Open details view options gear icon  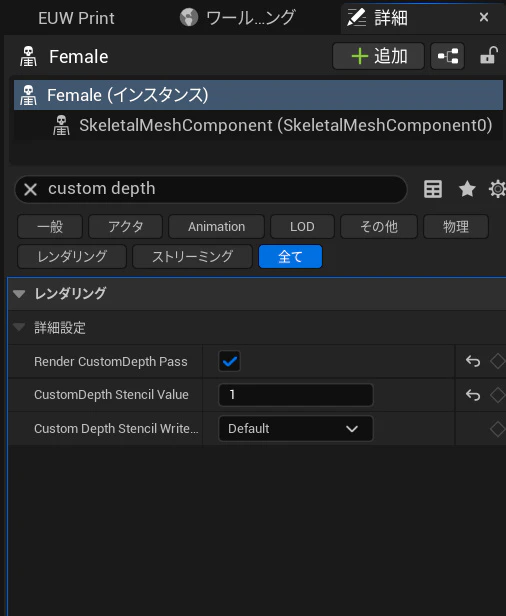tap(497, 189)
